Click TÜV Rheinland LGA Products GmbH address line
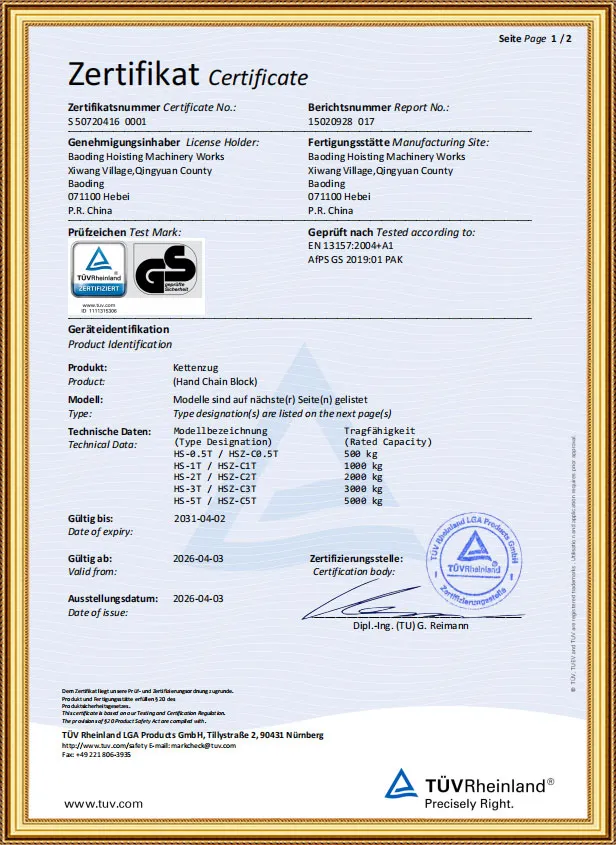The image size is (616, 845). pos(193,735)
